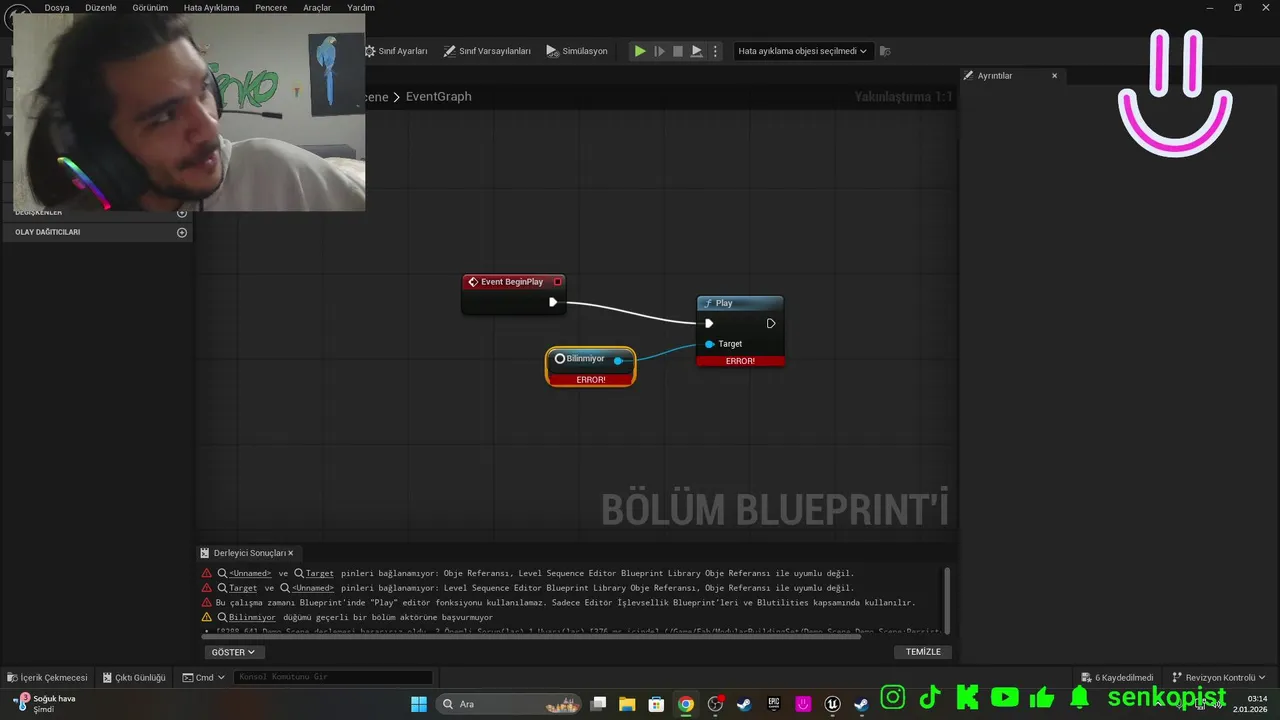Image resolution: width=1280 pixels, height=720 pixels.
Task: Click the weather widget Soğuk hava
Action: (45, 703)
